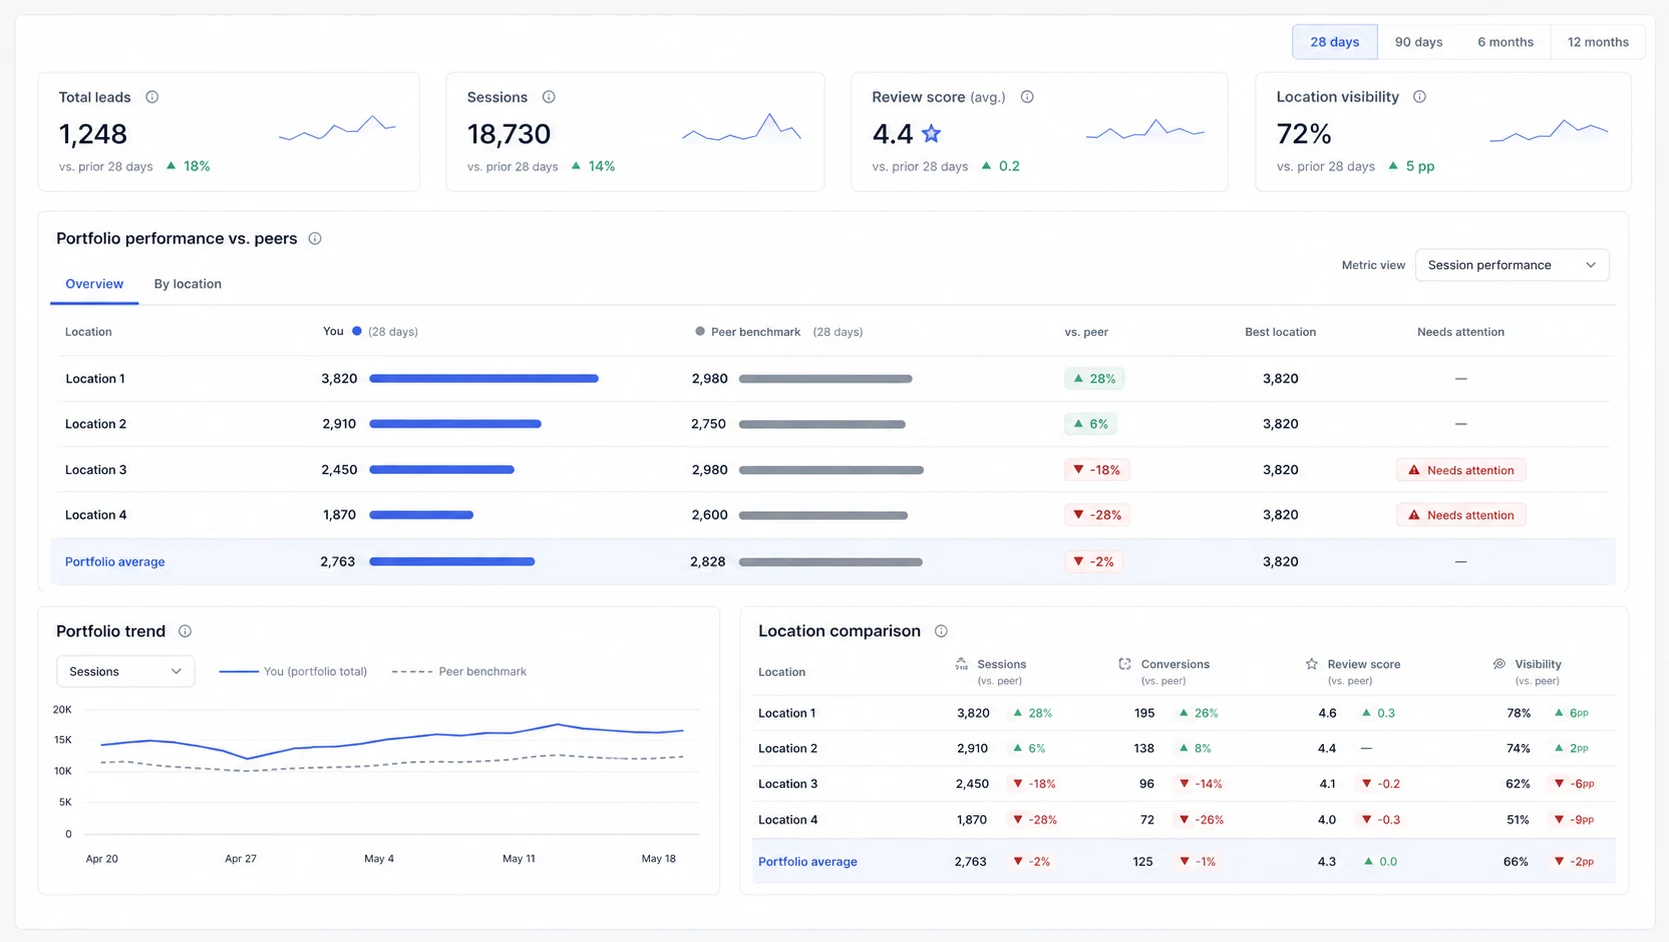Click the -18% vs. peer badge for Location 3
The width and height of the screenshot is (1669, 942).
[x=1096, y=470]
